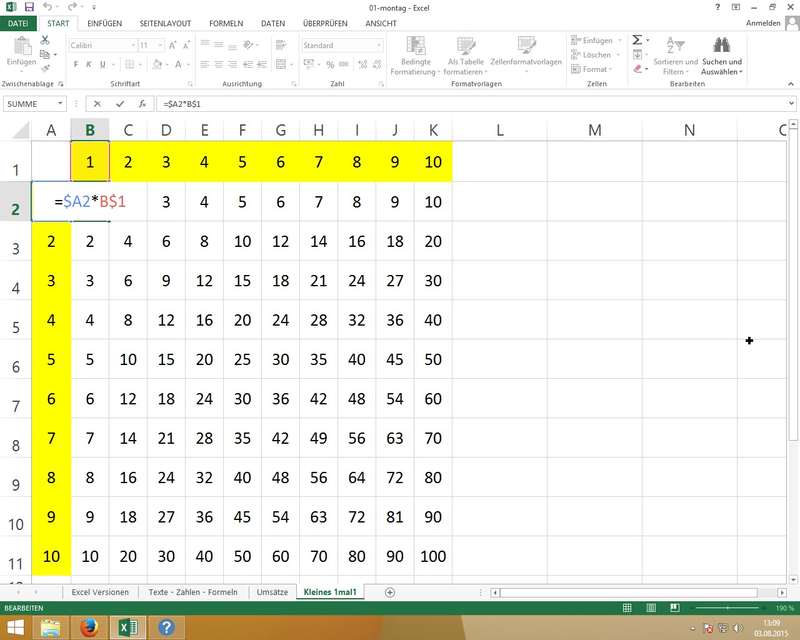Click the fill color bucket icon
800x640 pixels.
click(x=157, y=64)
